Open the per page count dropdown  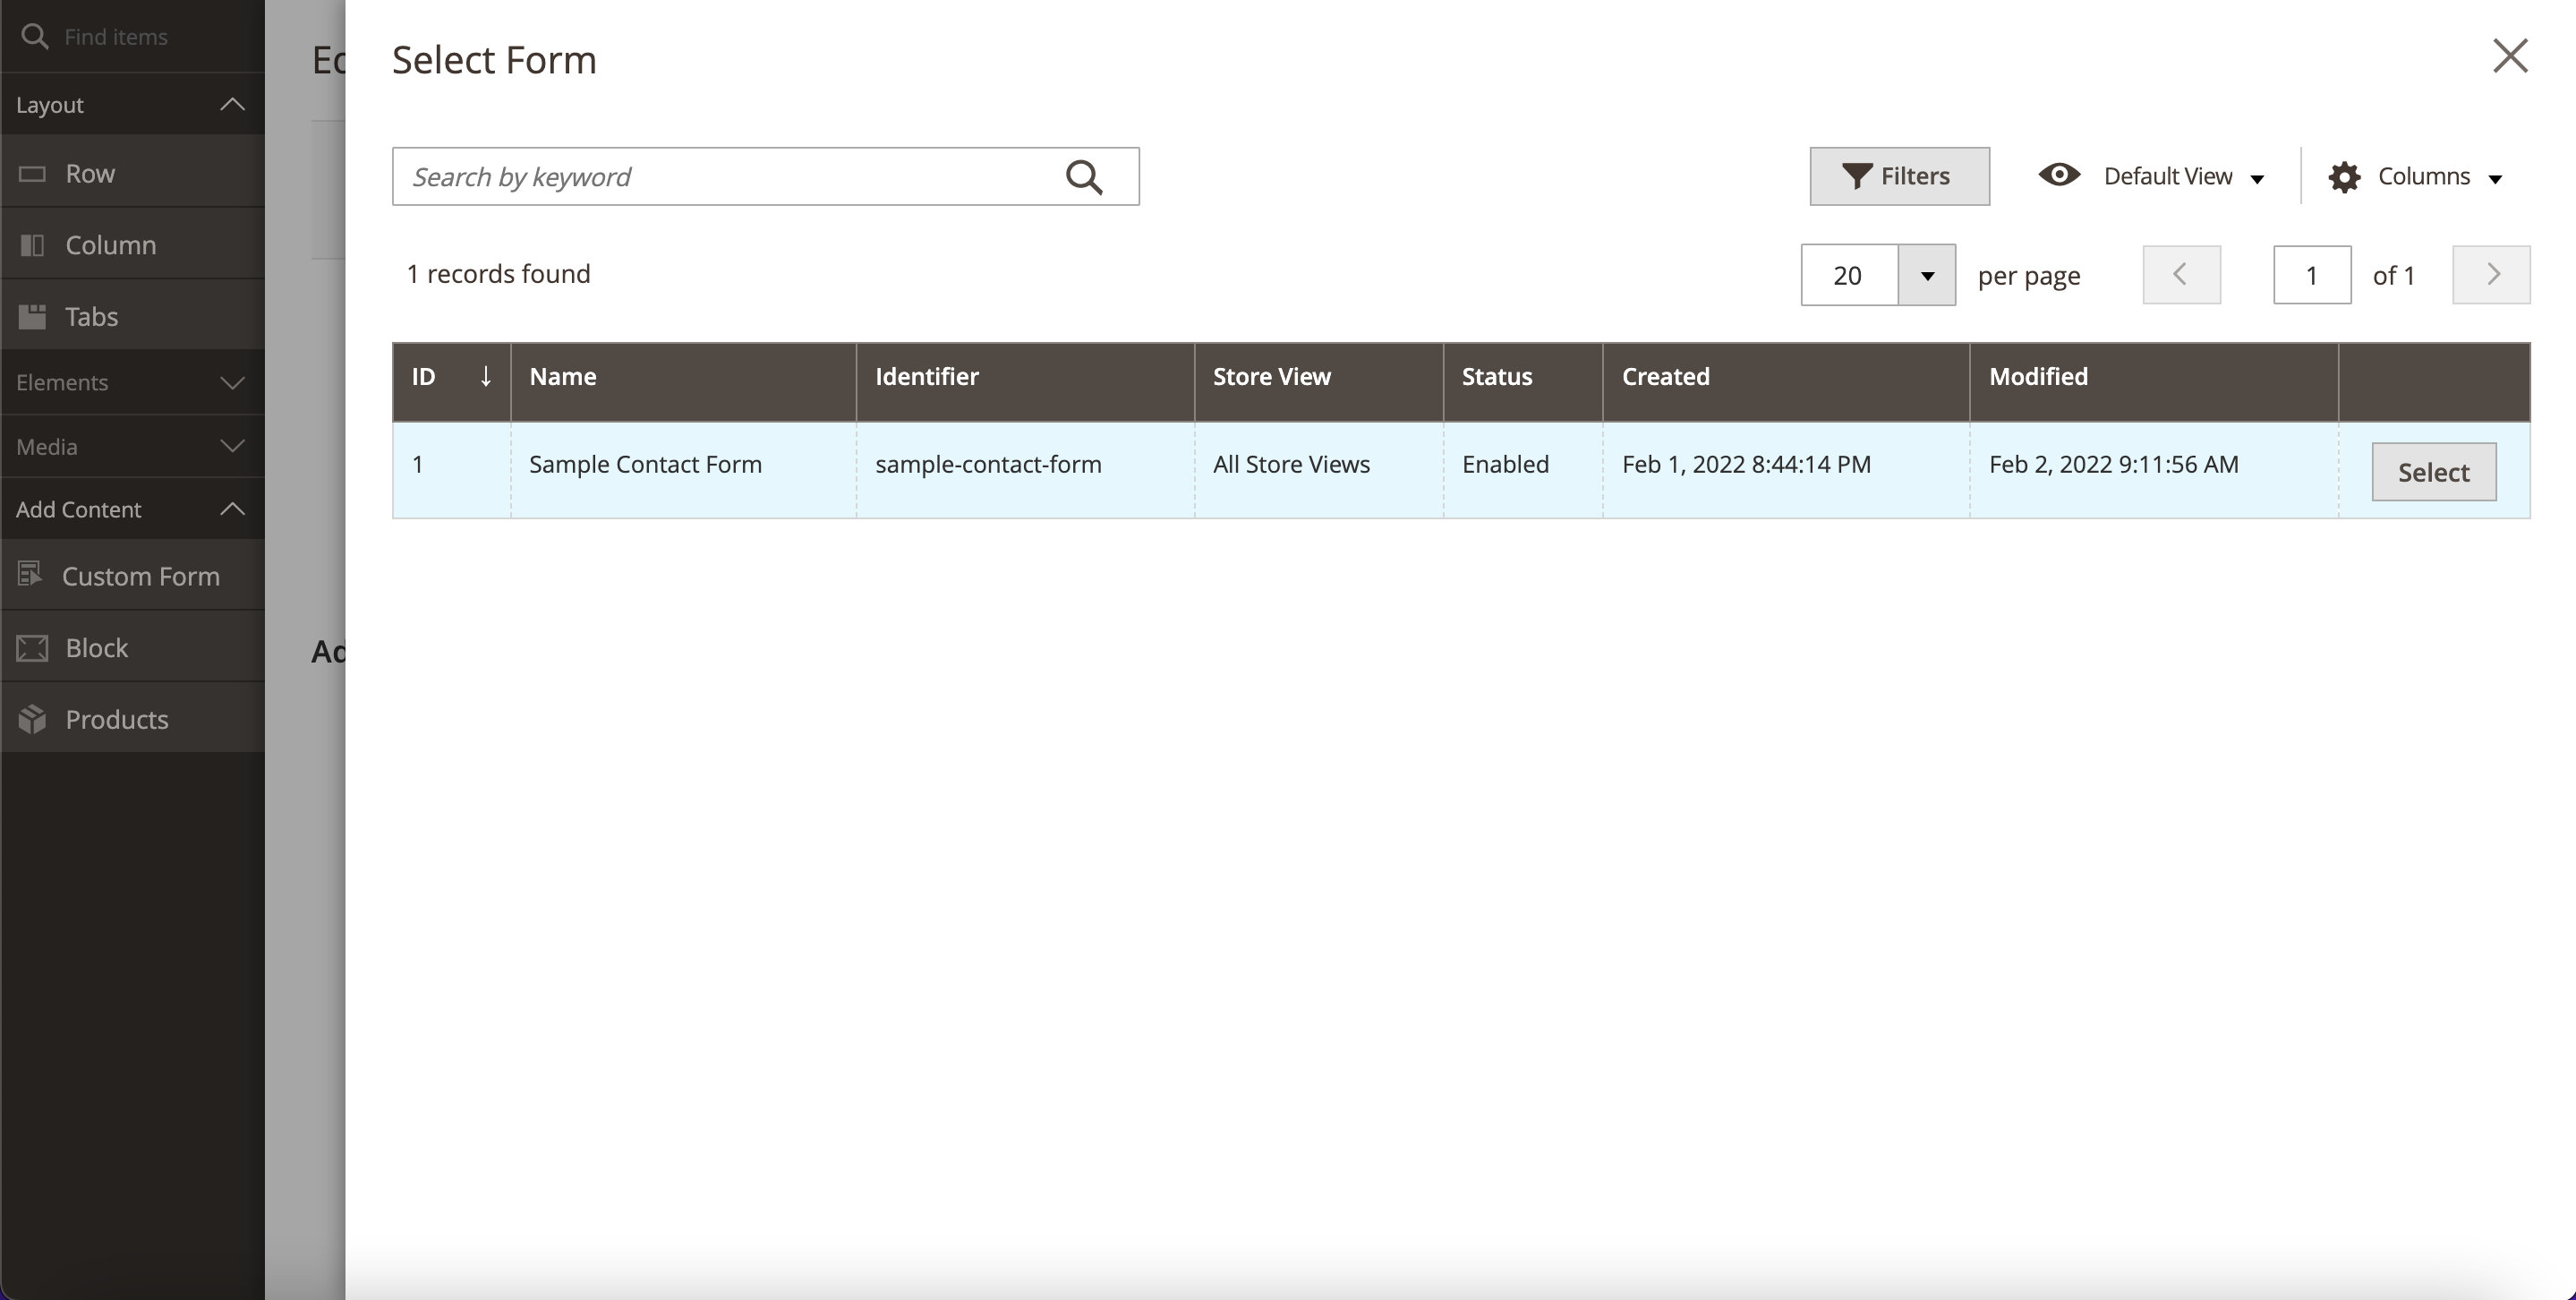click(x=1926, y=275)
